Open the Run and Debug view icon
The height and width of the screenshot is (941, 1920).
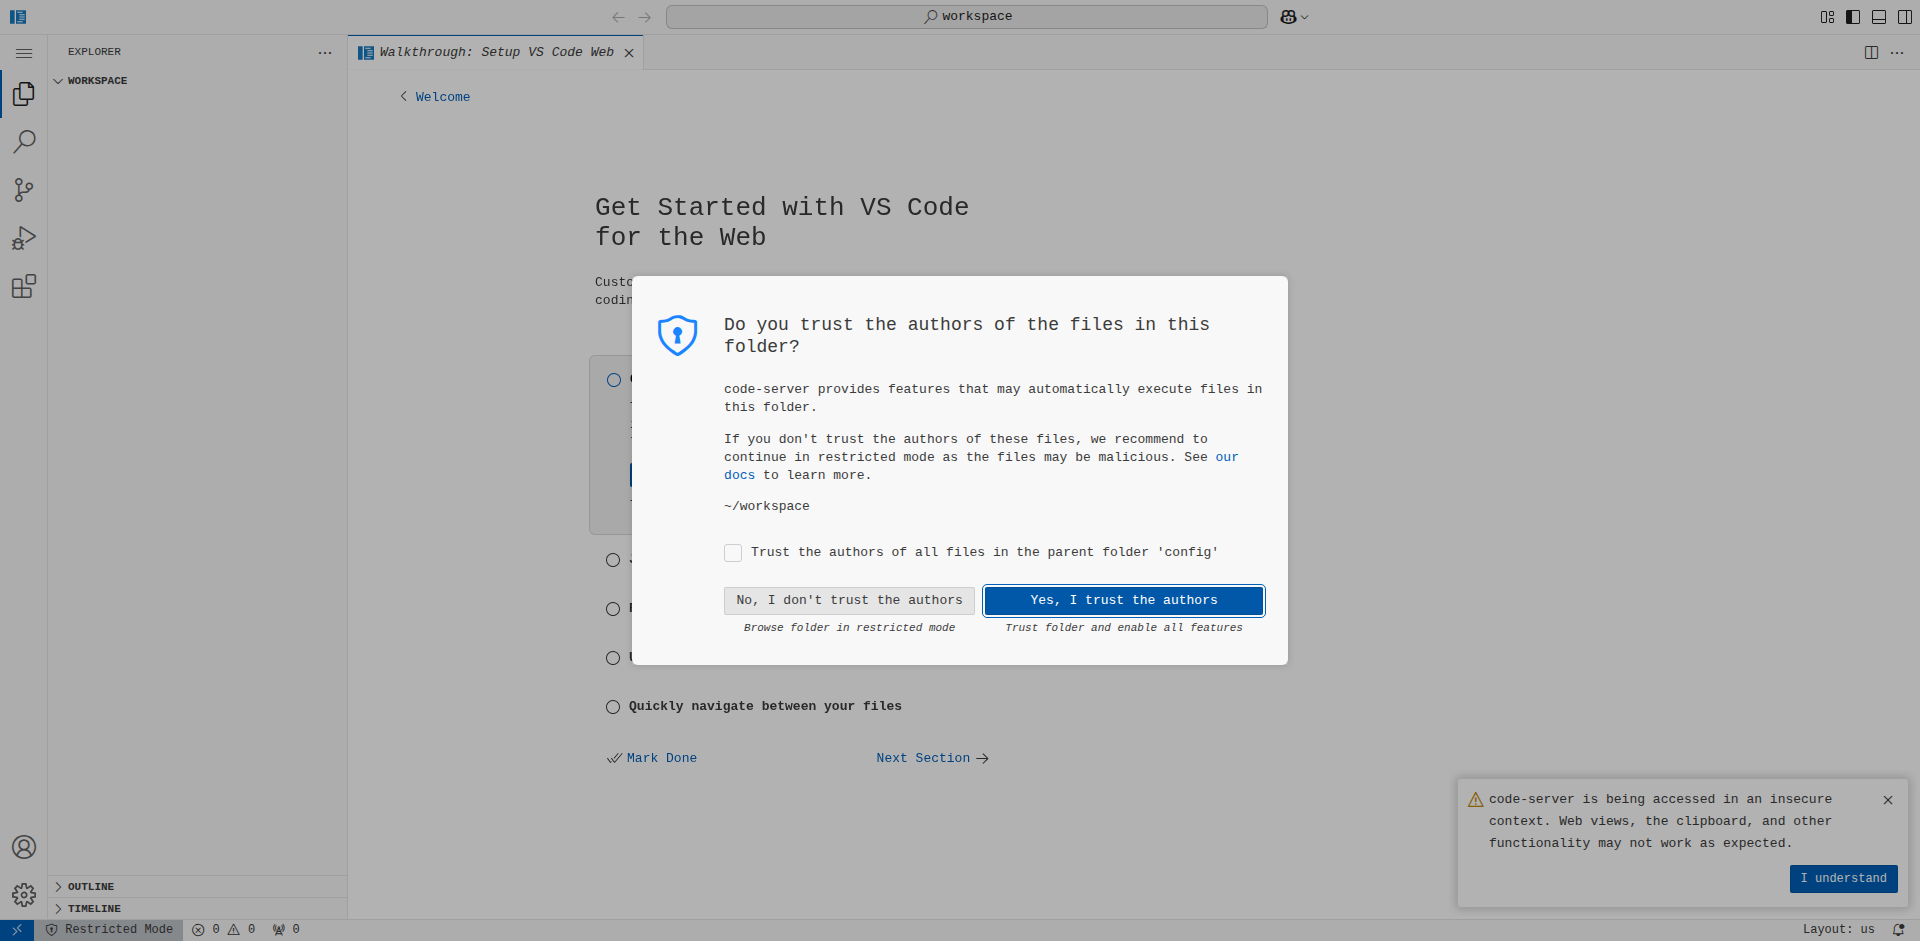click(x=24, y=238)
